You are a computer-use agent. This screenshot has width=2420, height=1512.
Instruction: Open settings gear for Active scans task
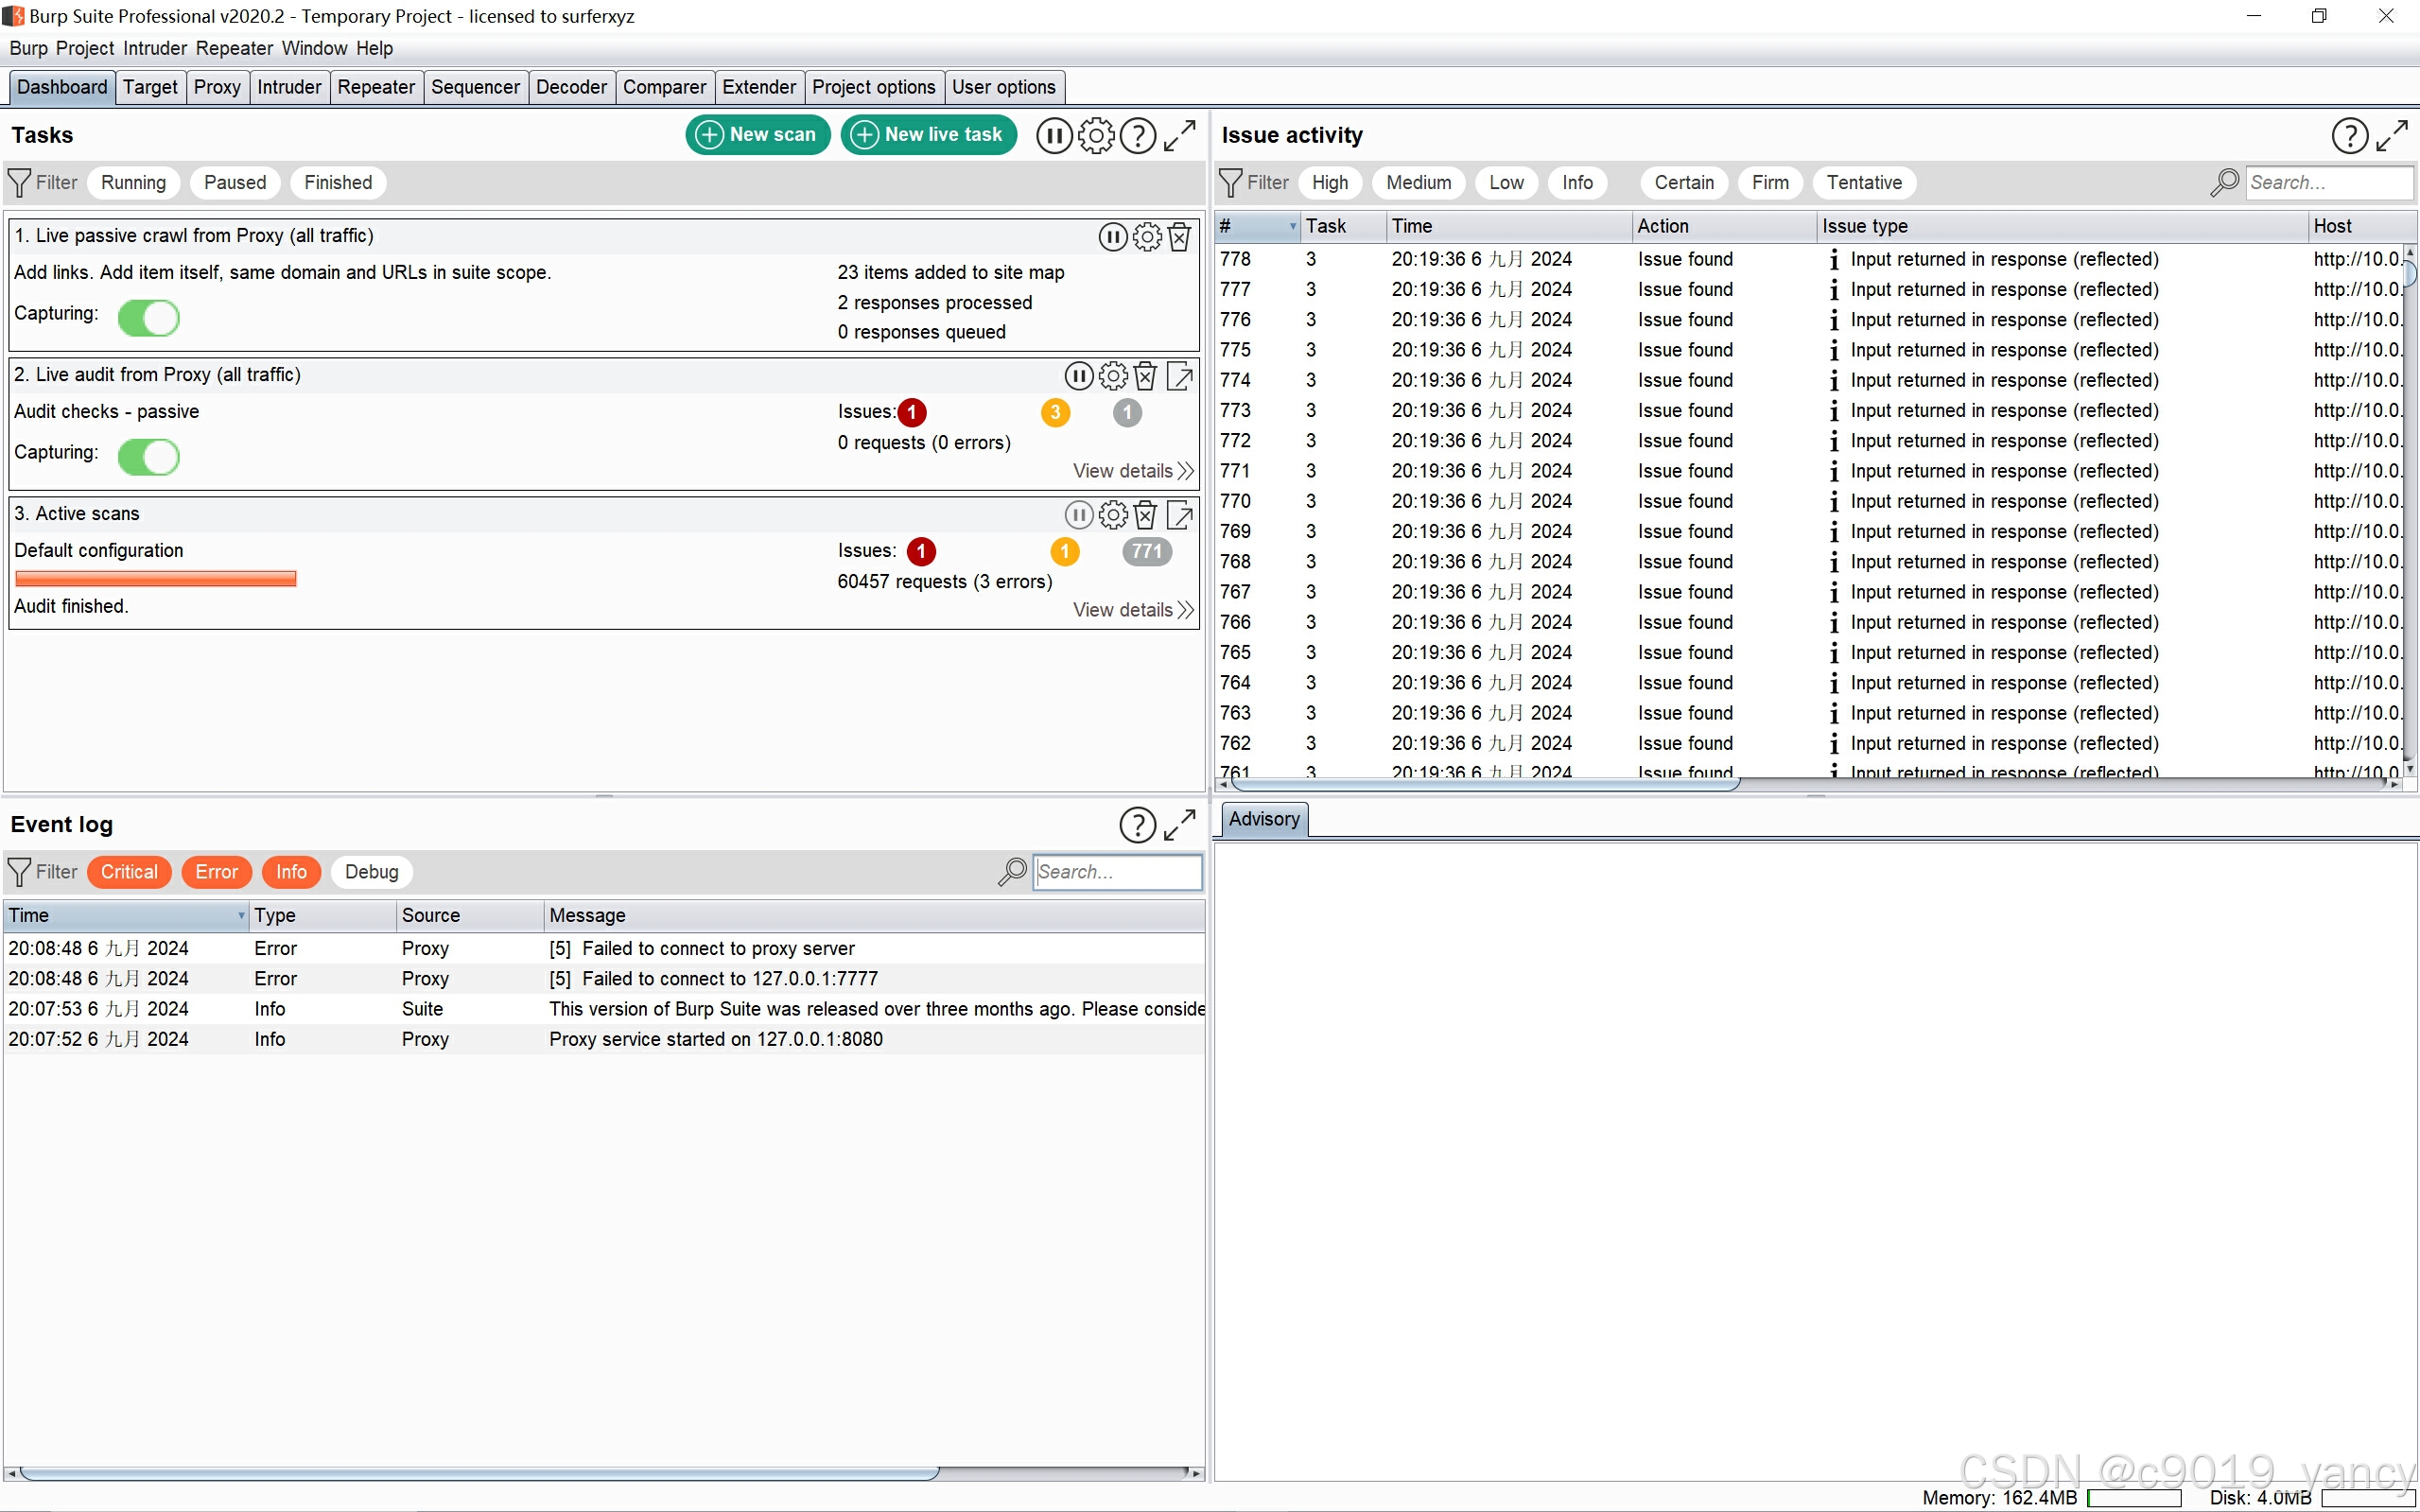pos(1112,515)
